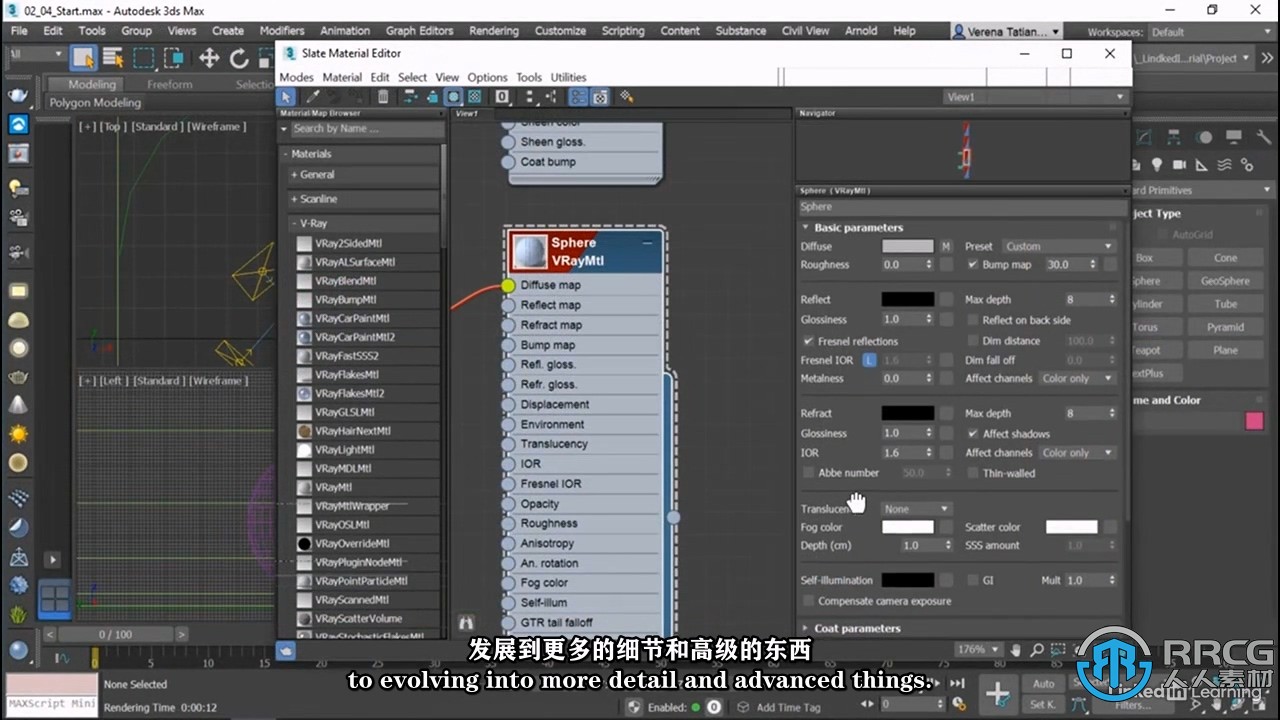This screenshot has width=1280, height=720.
Task: Click the Go to End playback icon
Action: pyautogui.click(x=957, y=684)
